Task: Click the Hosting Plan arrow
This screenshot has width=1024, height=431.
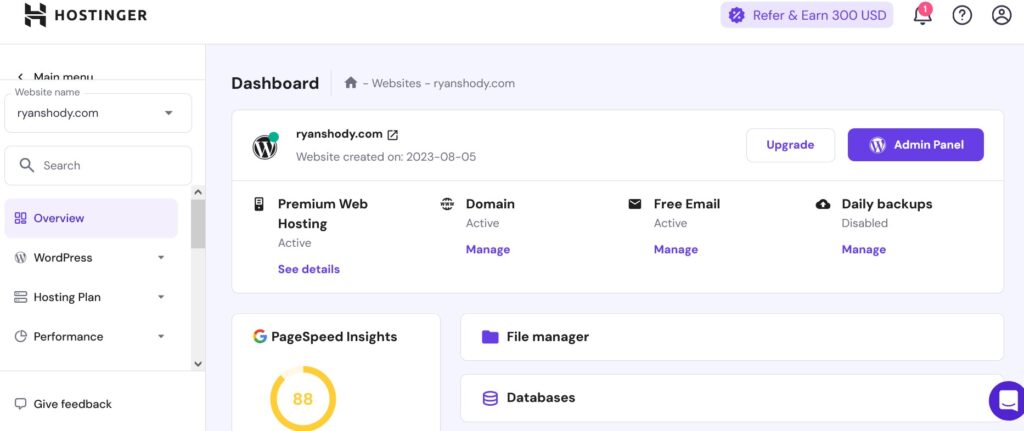Action: coord(161,297)
